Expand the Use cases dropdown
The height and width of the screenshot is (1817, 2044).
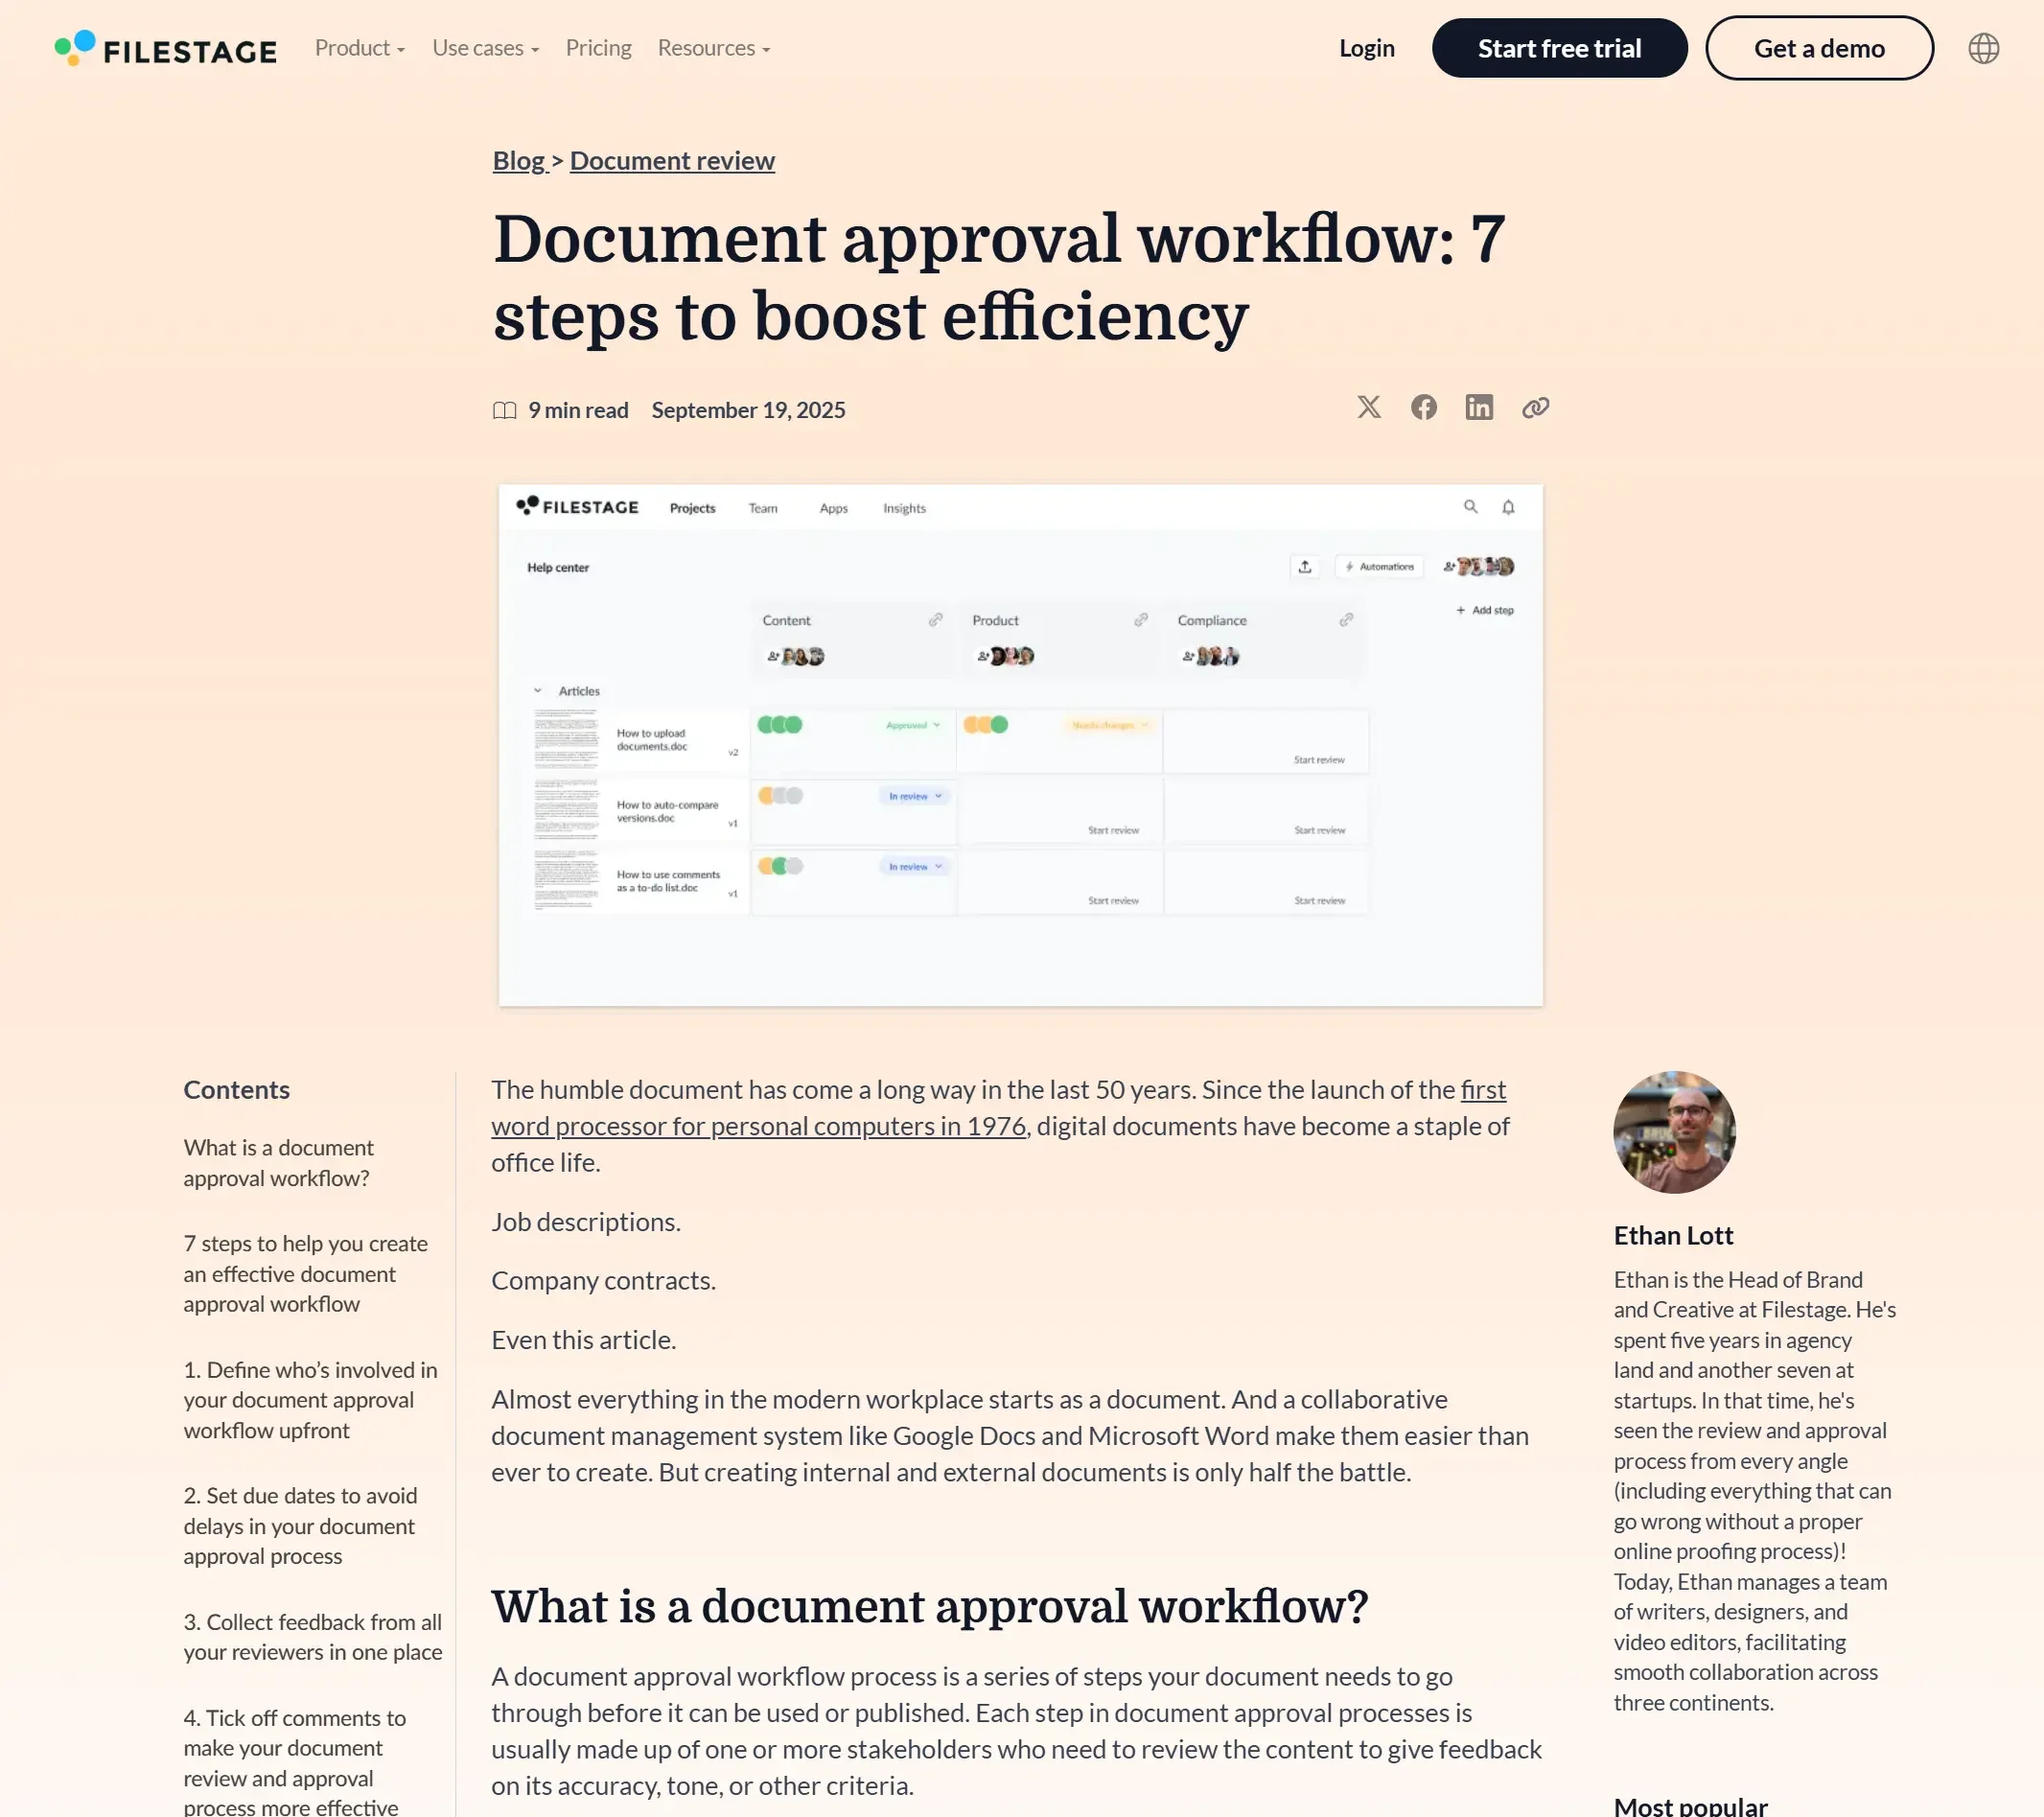485,48
